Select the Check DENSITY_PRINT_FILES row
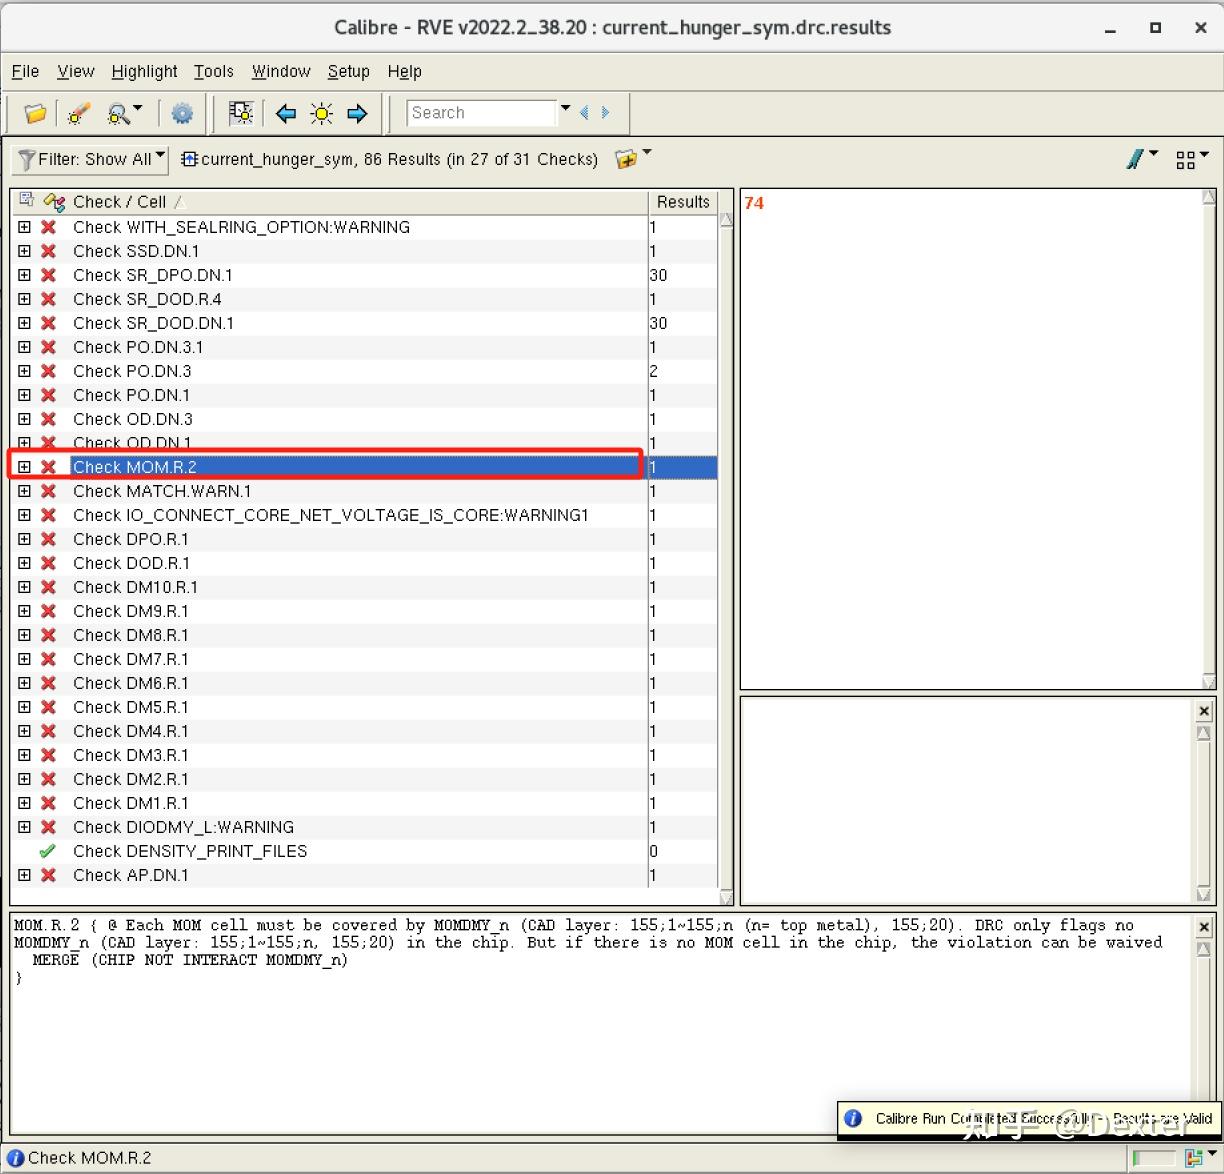 (x=190, y=851)
